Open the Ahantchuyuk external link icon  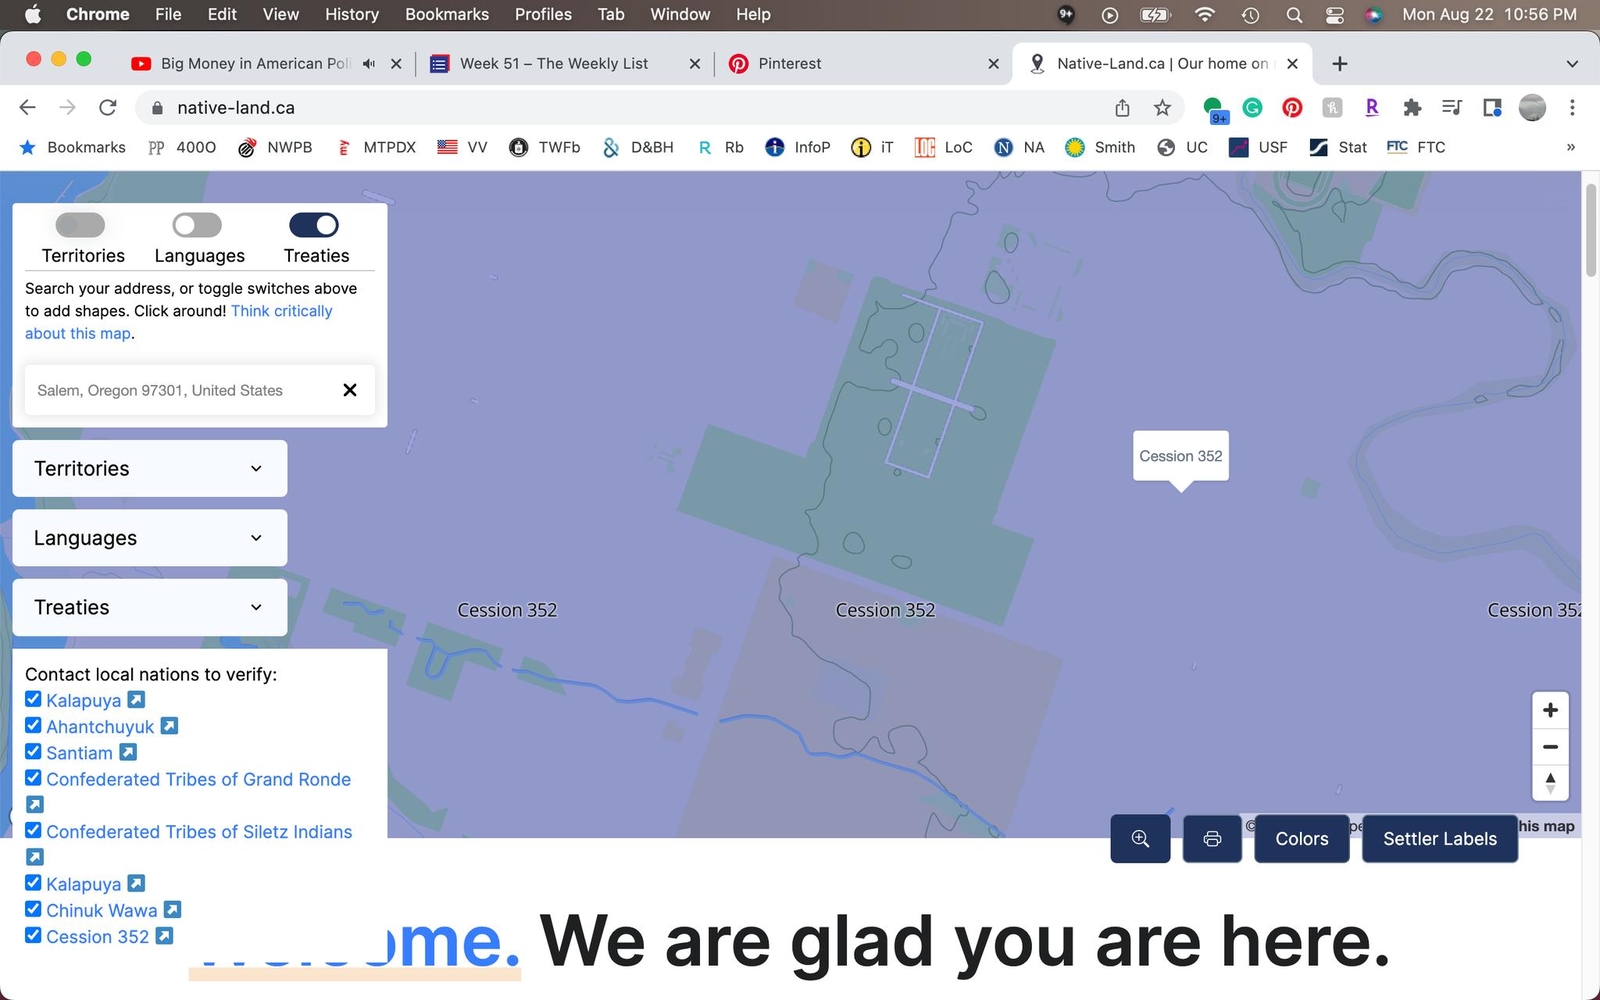click(x=170, y=726)
